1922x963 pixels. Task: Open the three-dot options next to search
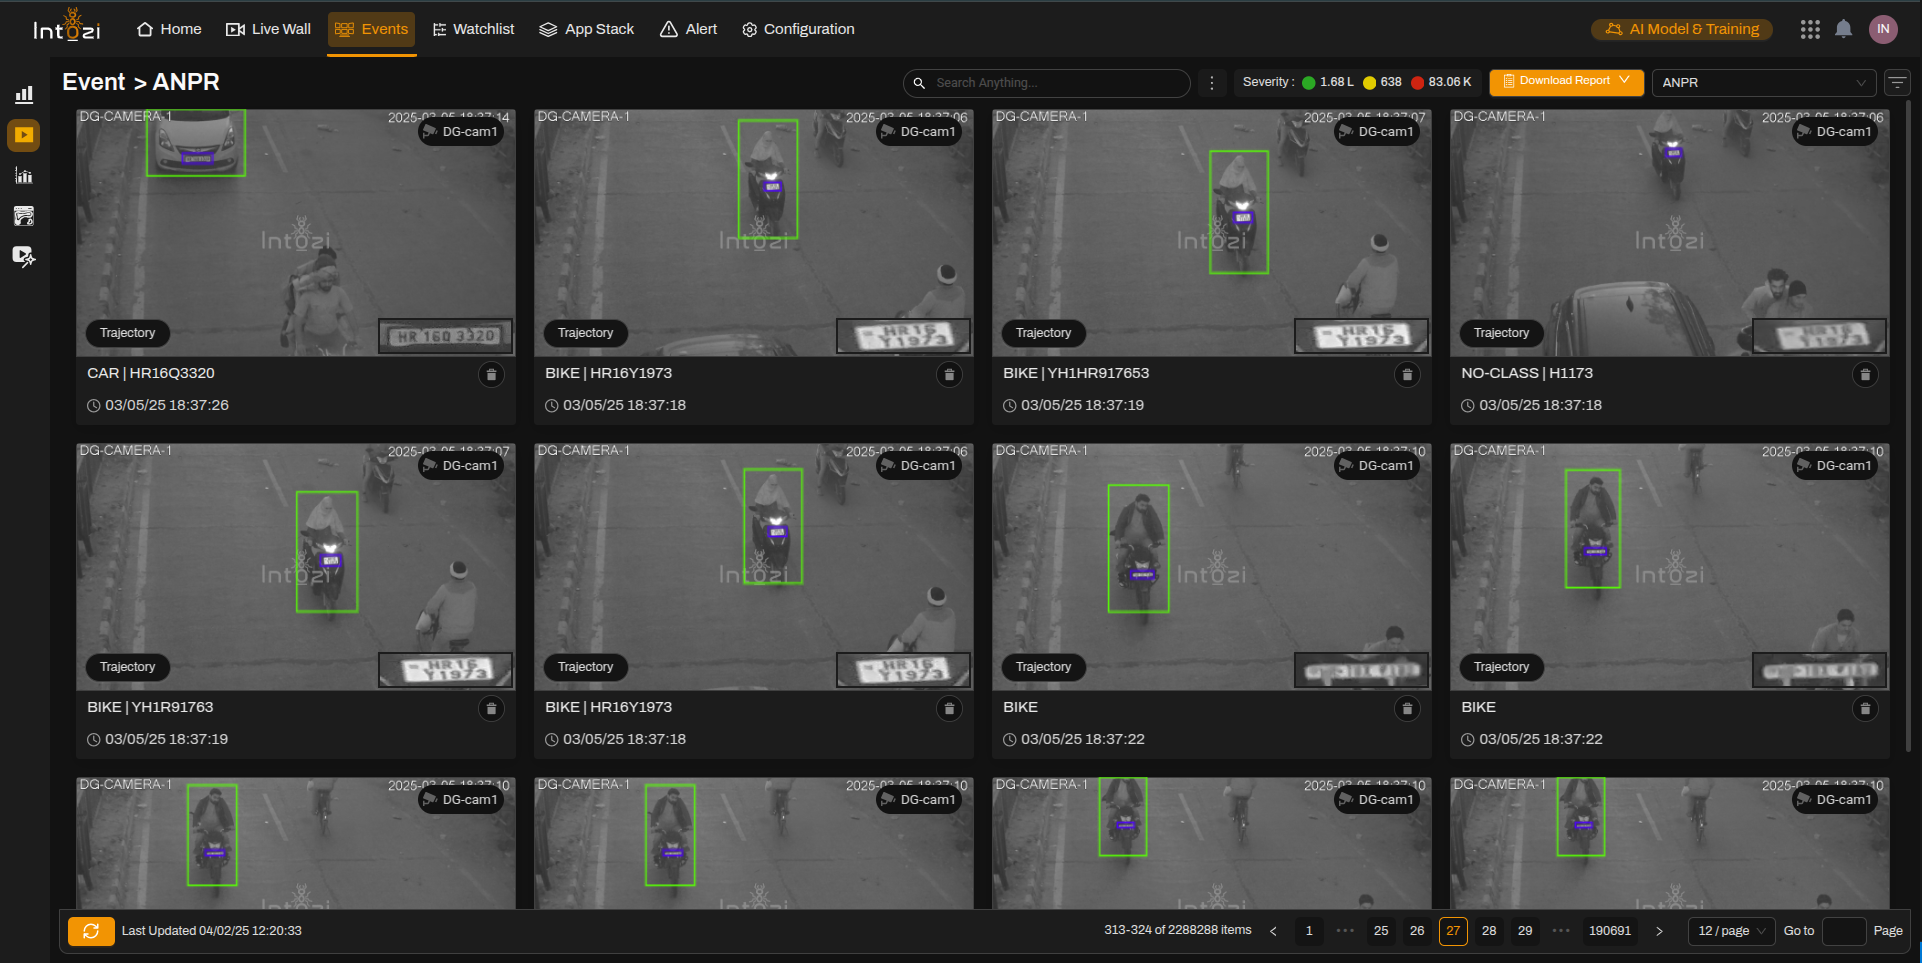click(x=1212, y=83)
